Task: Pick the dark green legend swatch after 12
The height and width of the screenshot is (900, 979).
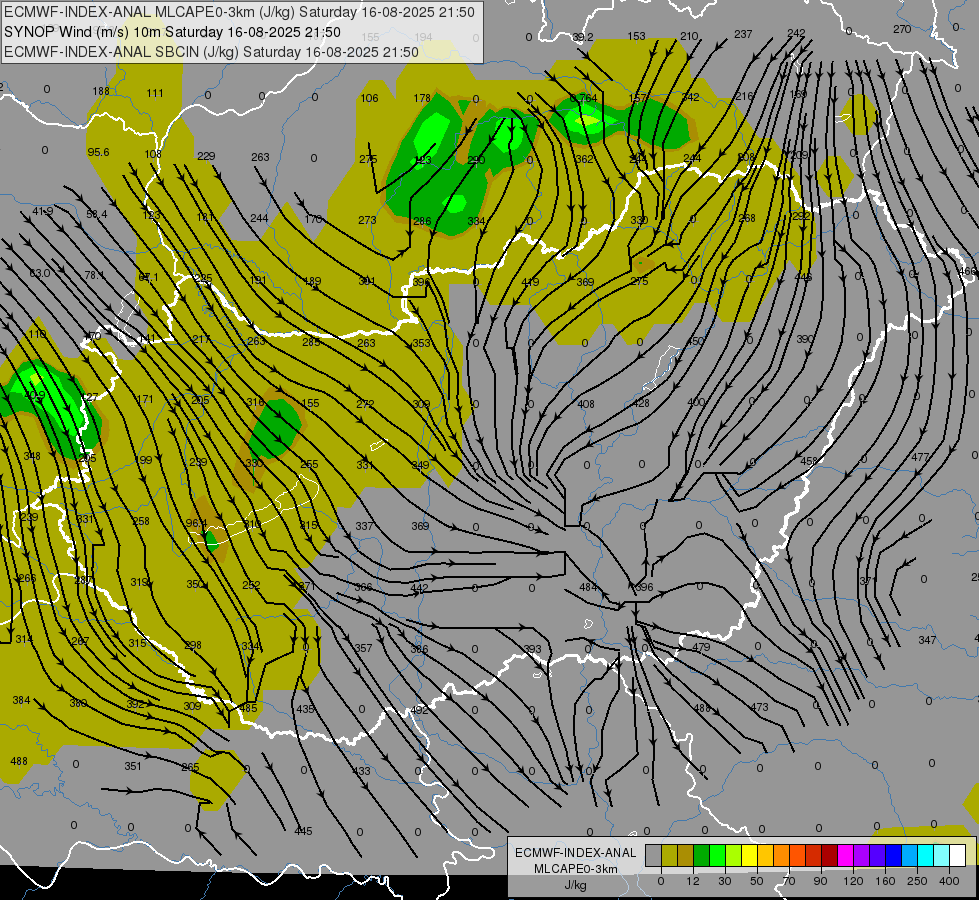Action: (x=701, y=855)
